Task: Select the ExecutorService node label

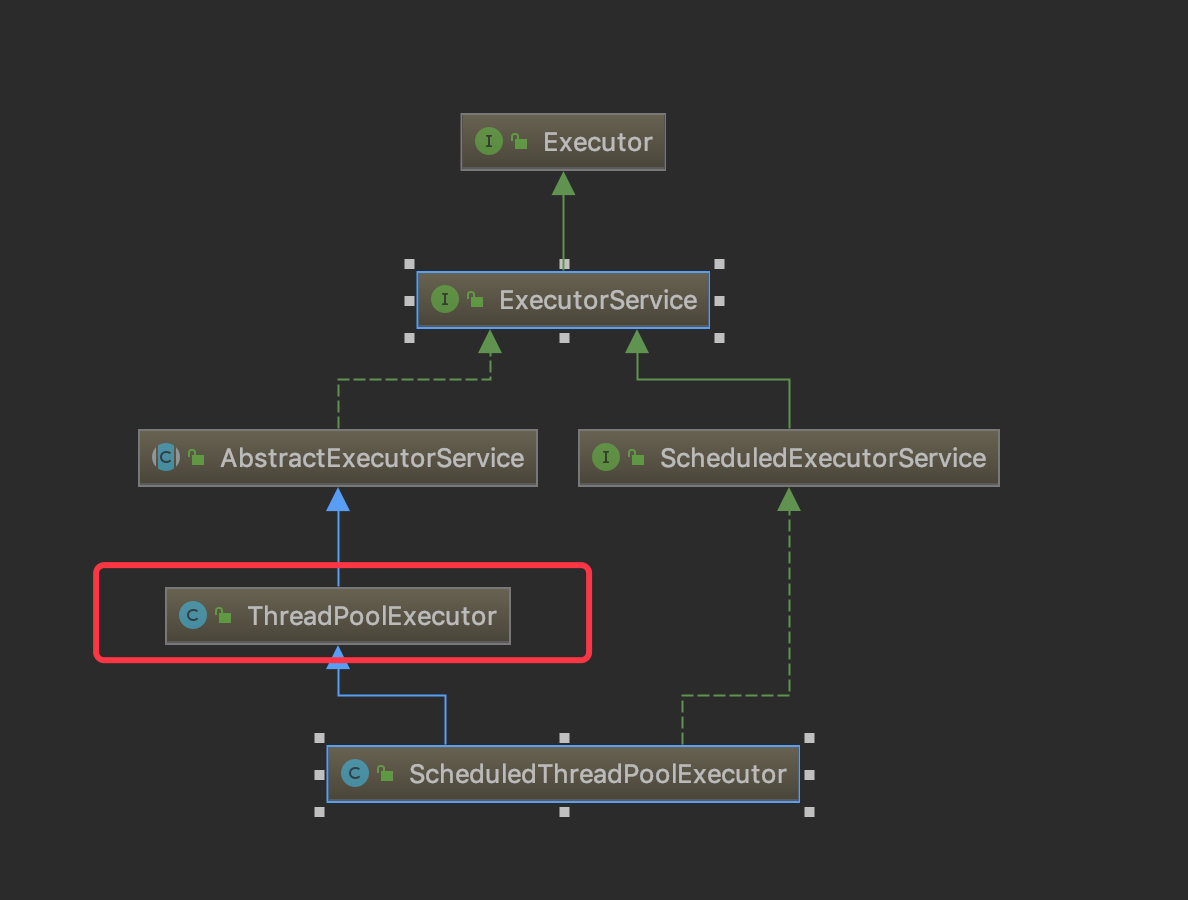Action: tap(598, 300)
